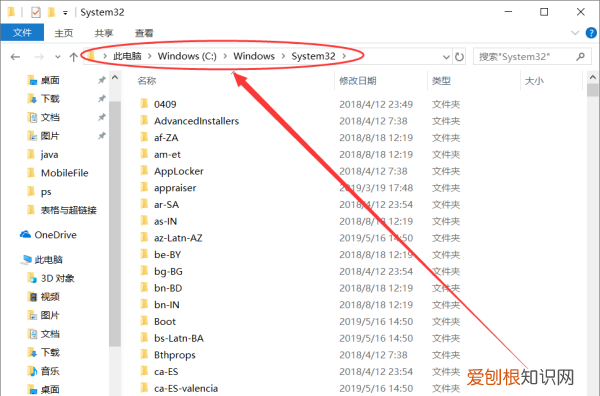
Task: Go forward with the right arrow
Action: [39, 57]
